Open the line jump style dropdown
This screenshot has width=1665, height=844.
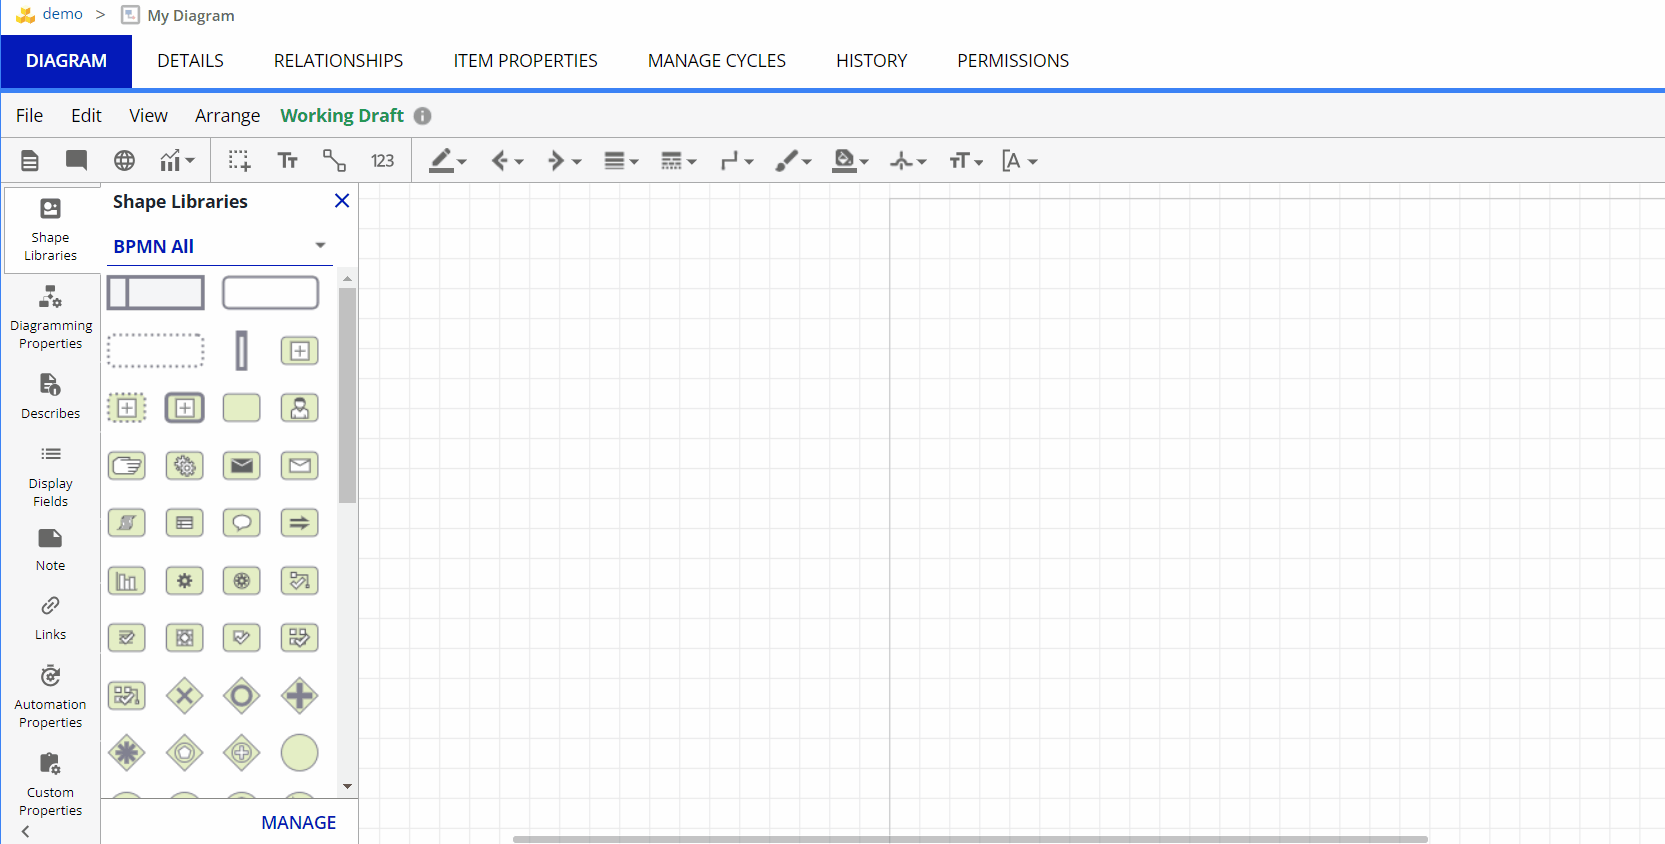(908, 160)
